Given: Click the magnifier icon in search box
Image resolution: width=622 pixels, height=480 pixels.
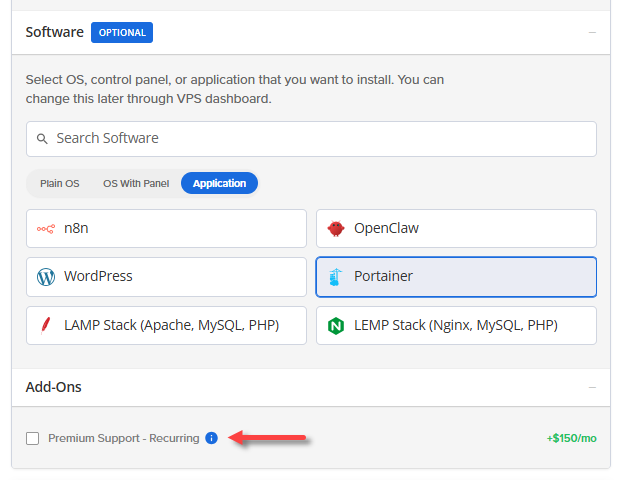Looking at the screenshot, I should (x=42, y=139).
